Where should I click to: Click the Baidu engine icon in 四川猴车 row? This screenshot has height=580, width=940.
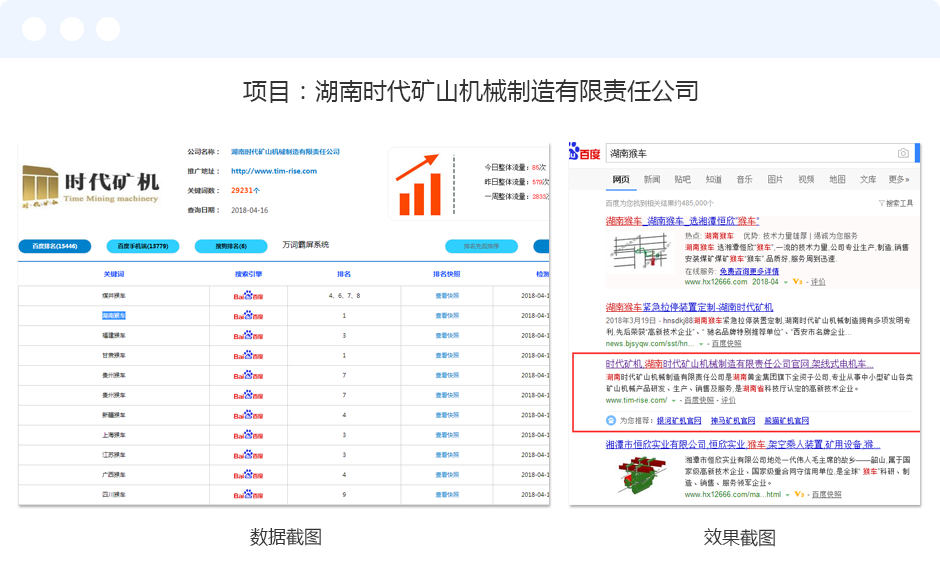(x=248, y=494)
